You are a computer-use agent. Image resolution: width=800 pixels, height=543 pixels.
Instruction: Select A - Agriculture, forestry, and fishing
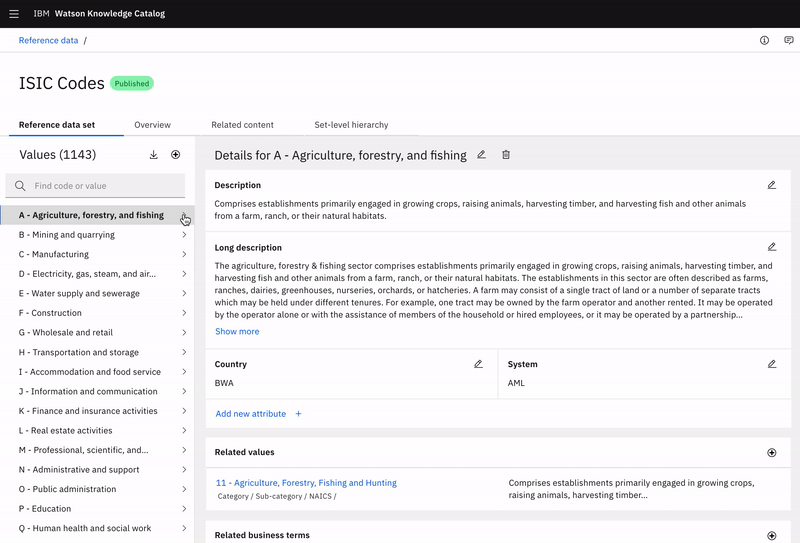pos(97,215)
